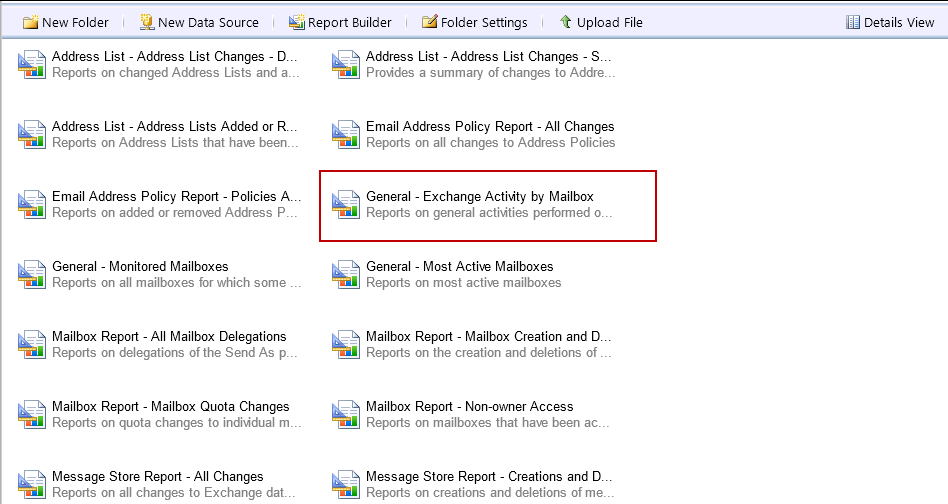Viewport: 948px width, 504px height.
Task: Click the Upload File arrow icon
Action: click(565, 22)
